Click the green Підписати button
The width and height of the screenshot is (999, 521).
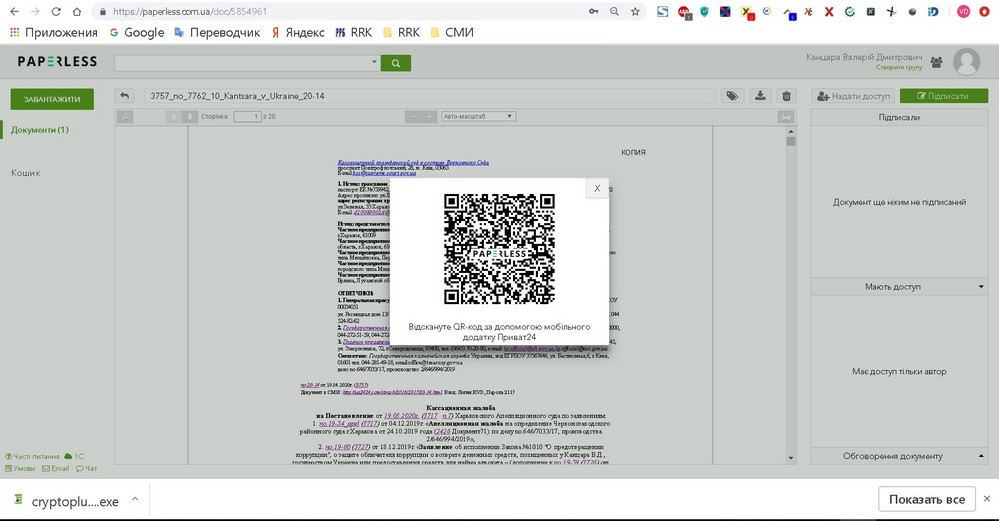coord(944,96)
